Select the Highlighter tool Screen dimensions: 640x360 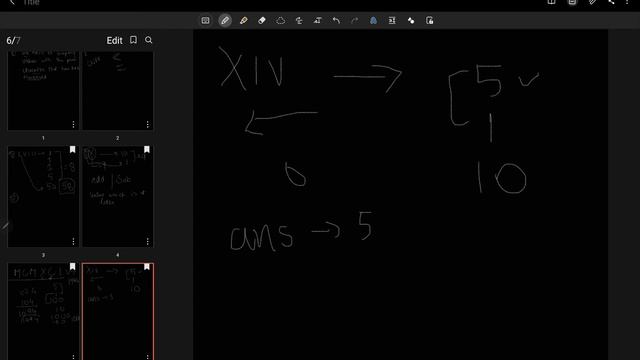click(x=244, y=20)
